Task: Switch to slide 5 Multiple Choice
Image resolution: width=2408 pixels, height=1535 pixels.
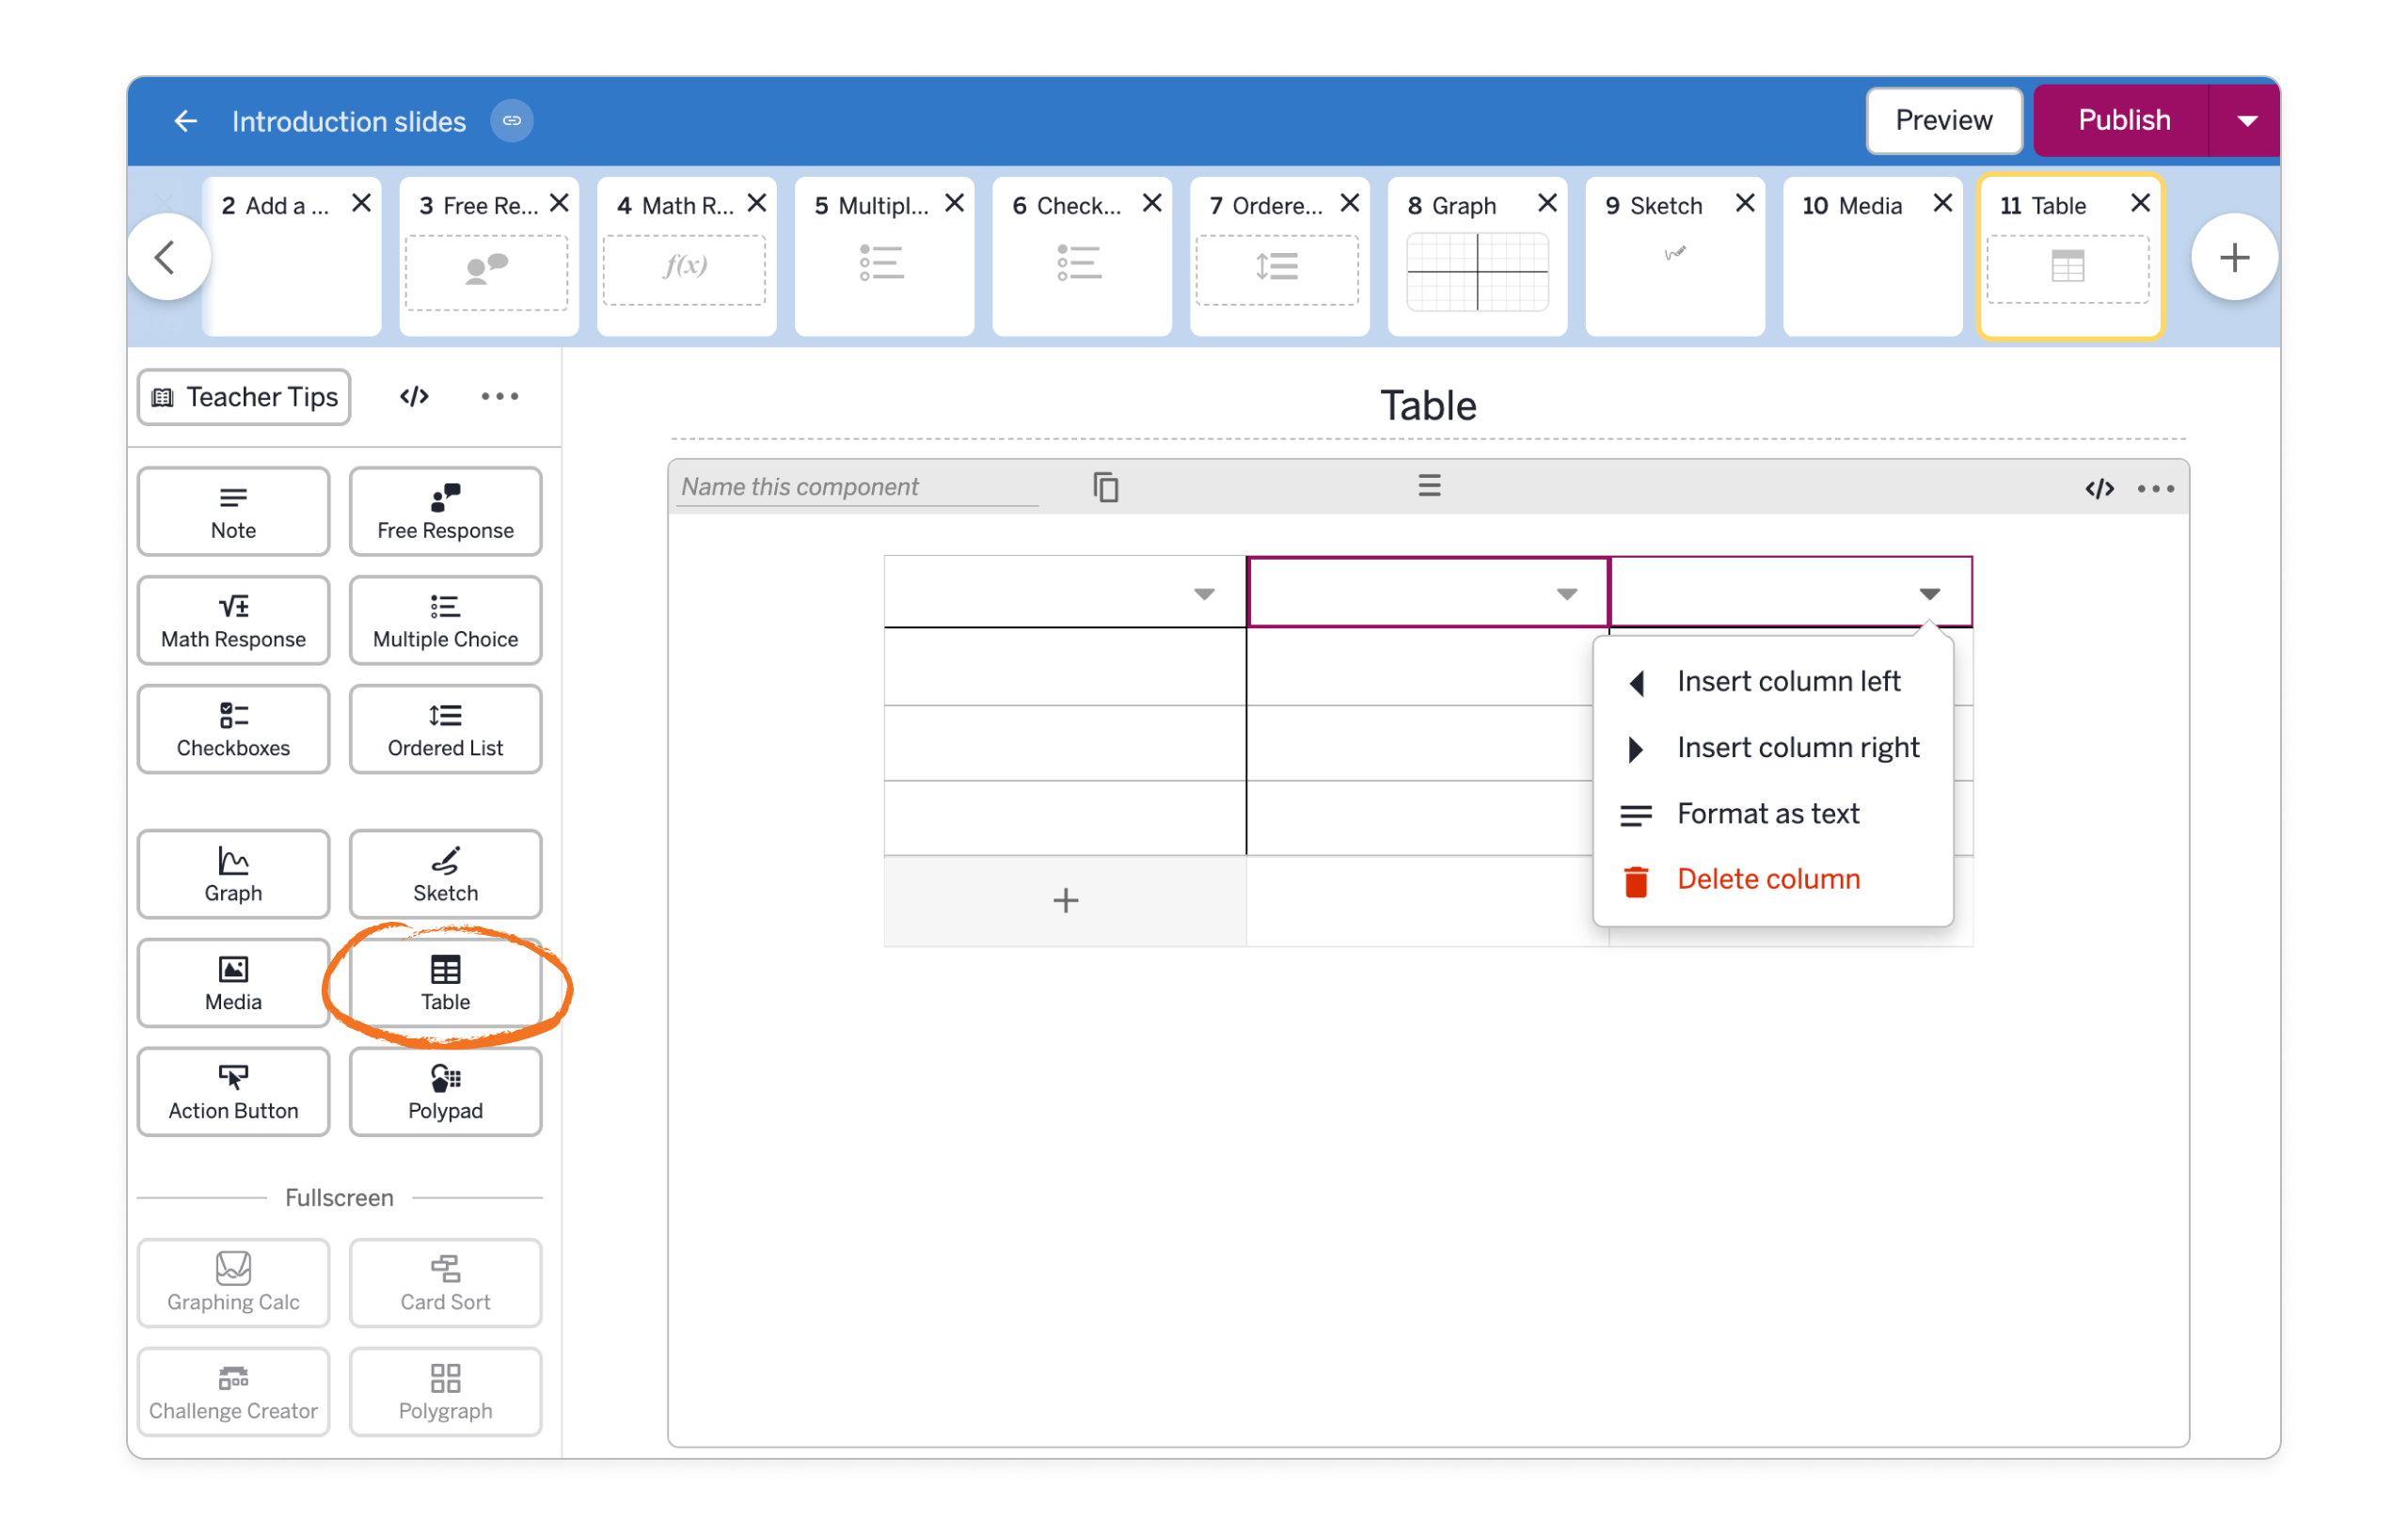Action: (x=883, y=257)
